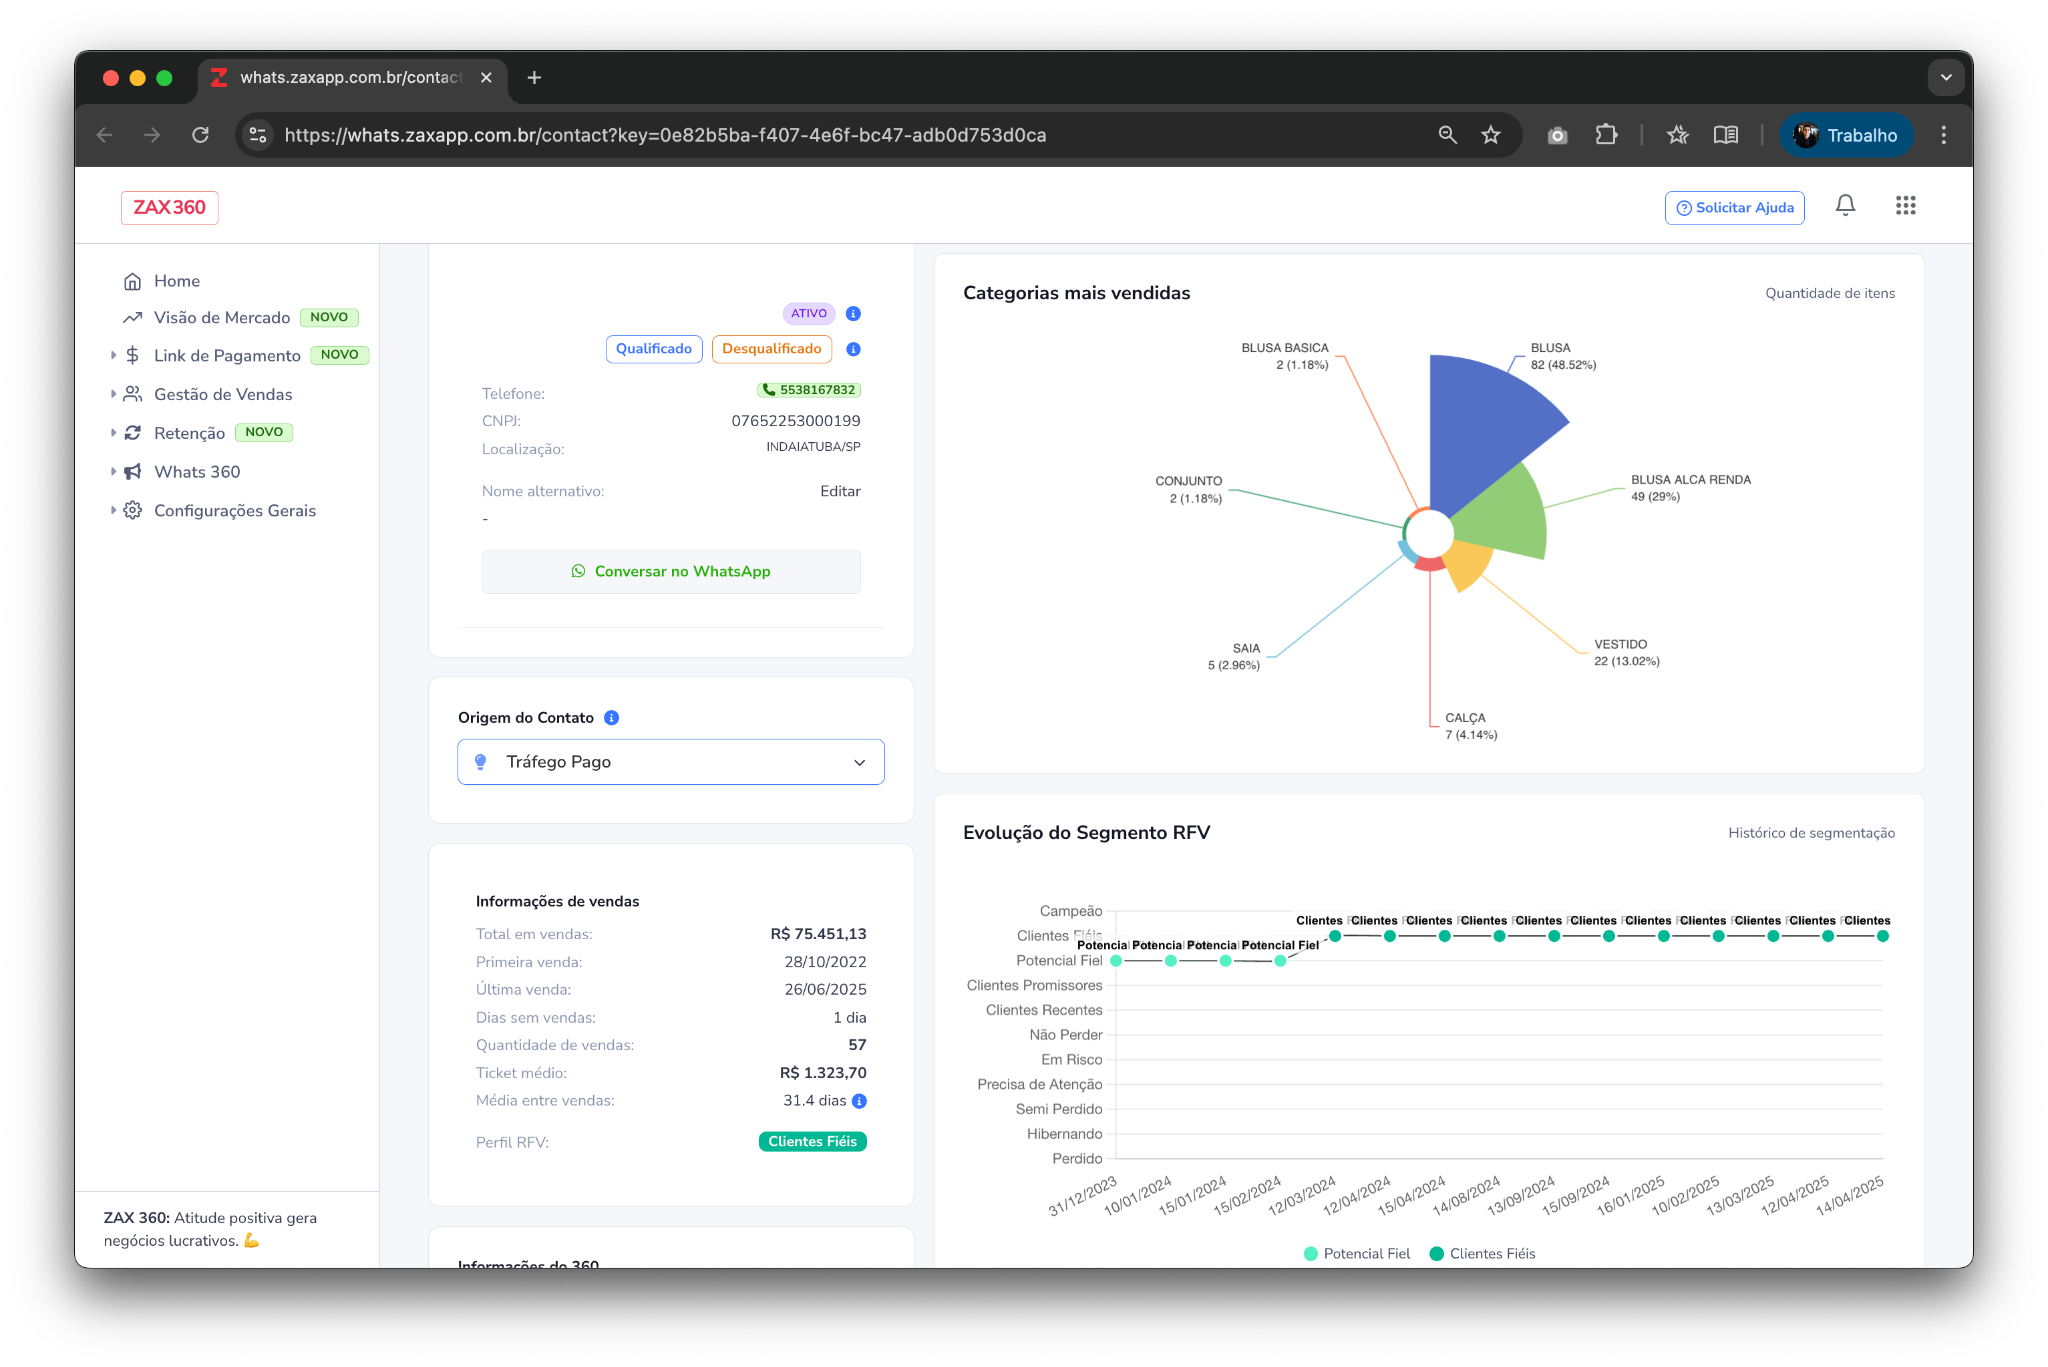Viewport: 2048px width, 1367px height.
Task: Click Solicitar Ajuda button
Action: tap(1734, 208)
